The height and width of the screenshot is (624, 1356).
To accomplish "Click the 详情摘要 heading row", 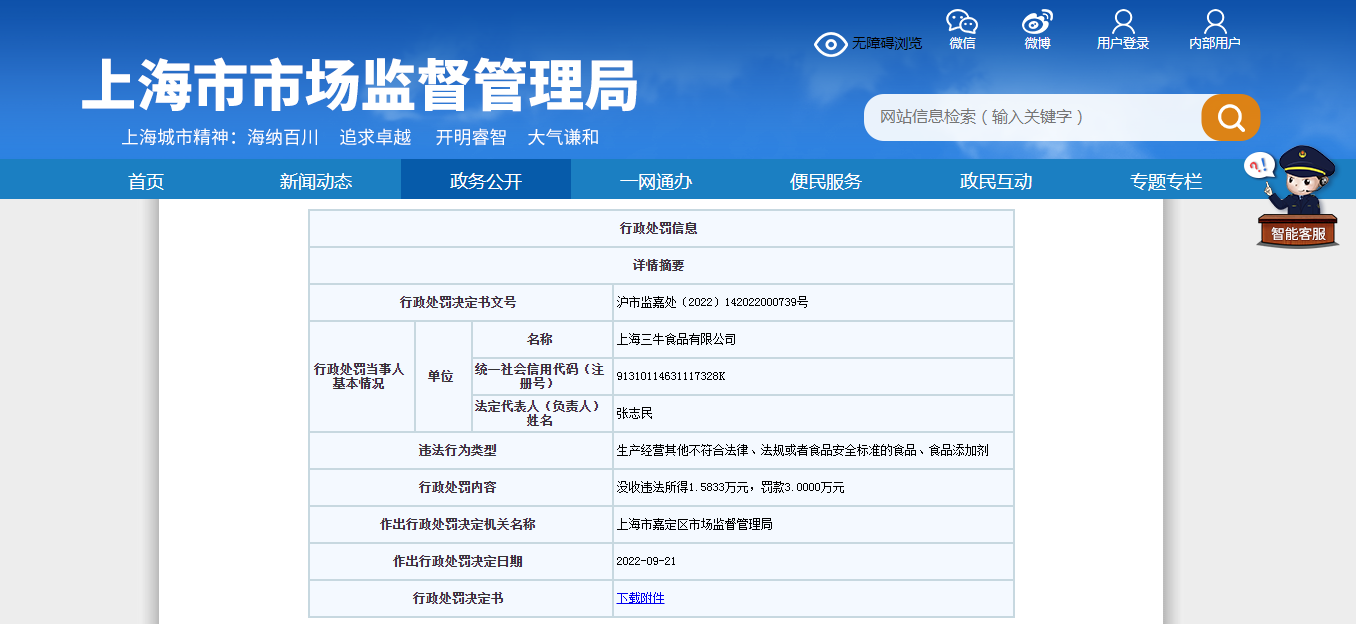I will (661, 265).
